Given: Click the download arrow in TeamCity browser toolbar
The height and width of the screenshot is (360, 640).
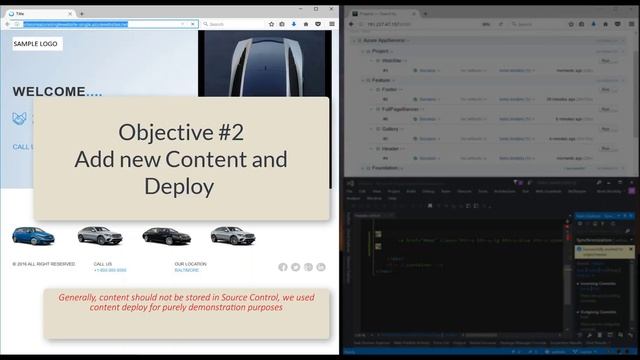Looking at the screenshot, I should click(x=593, y=24).
